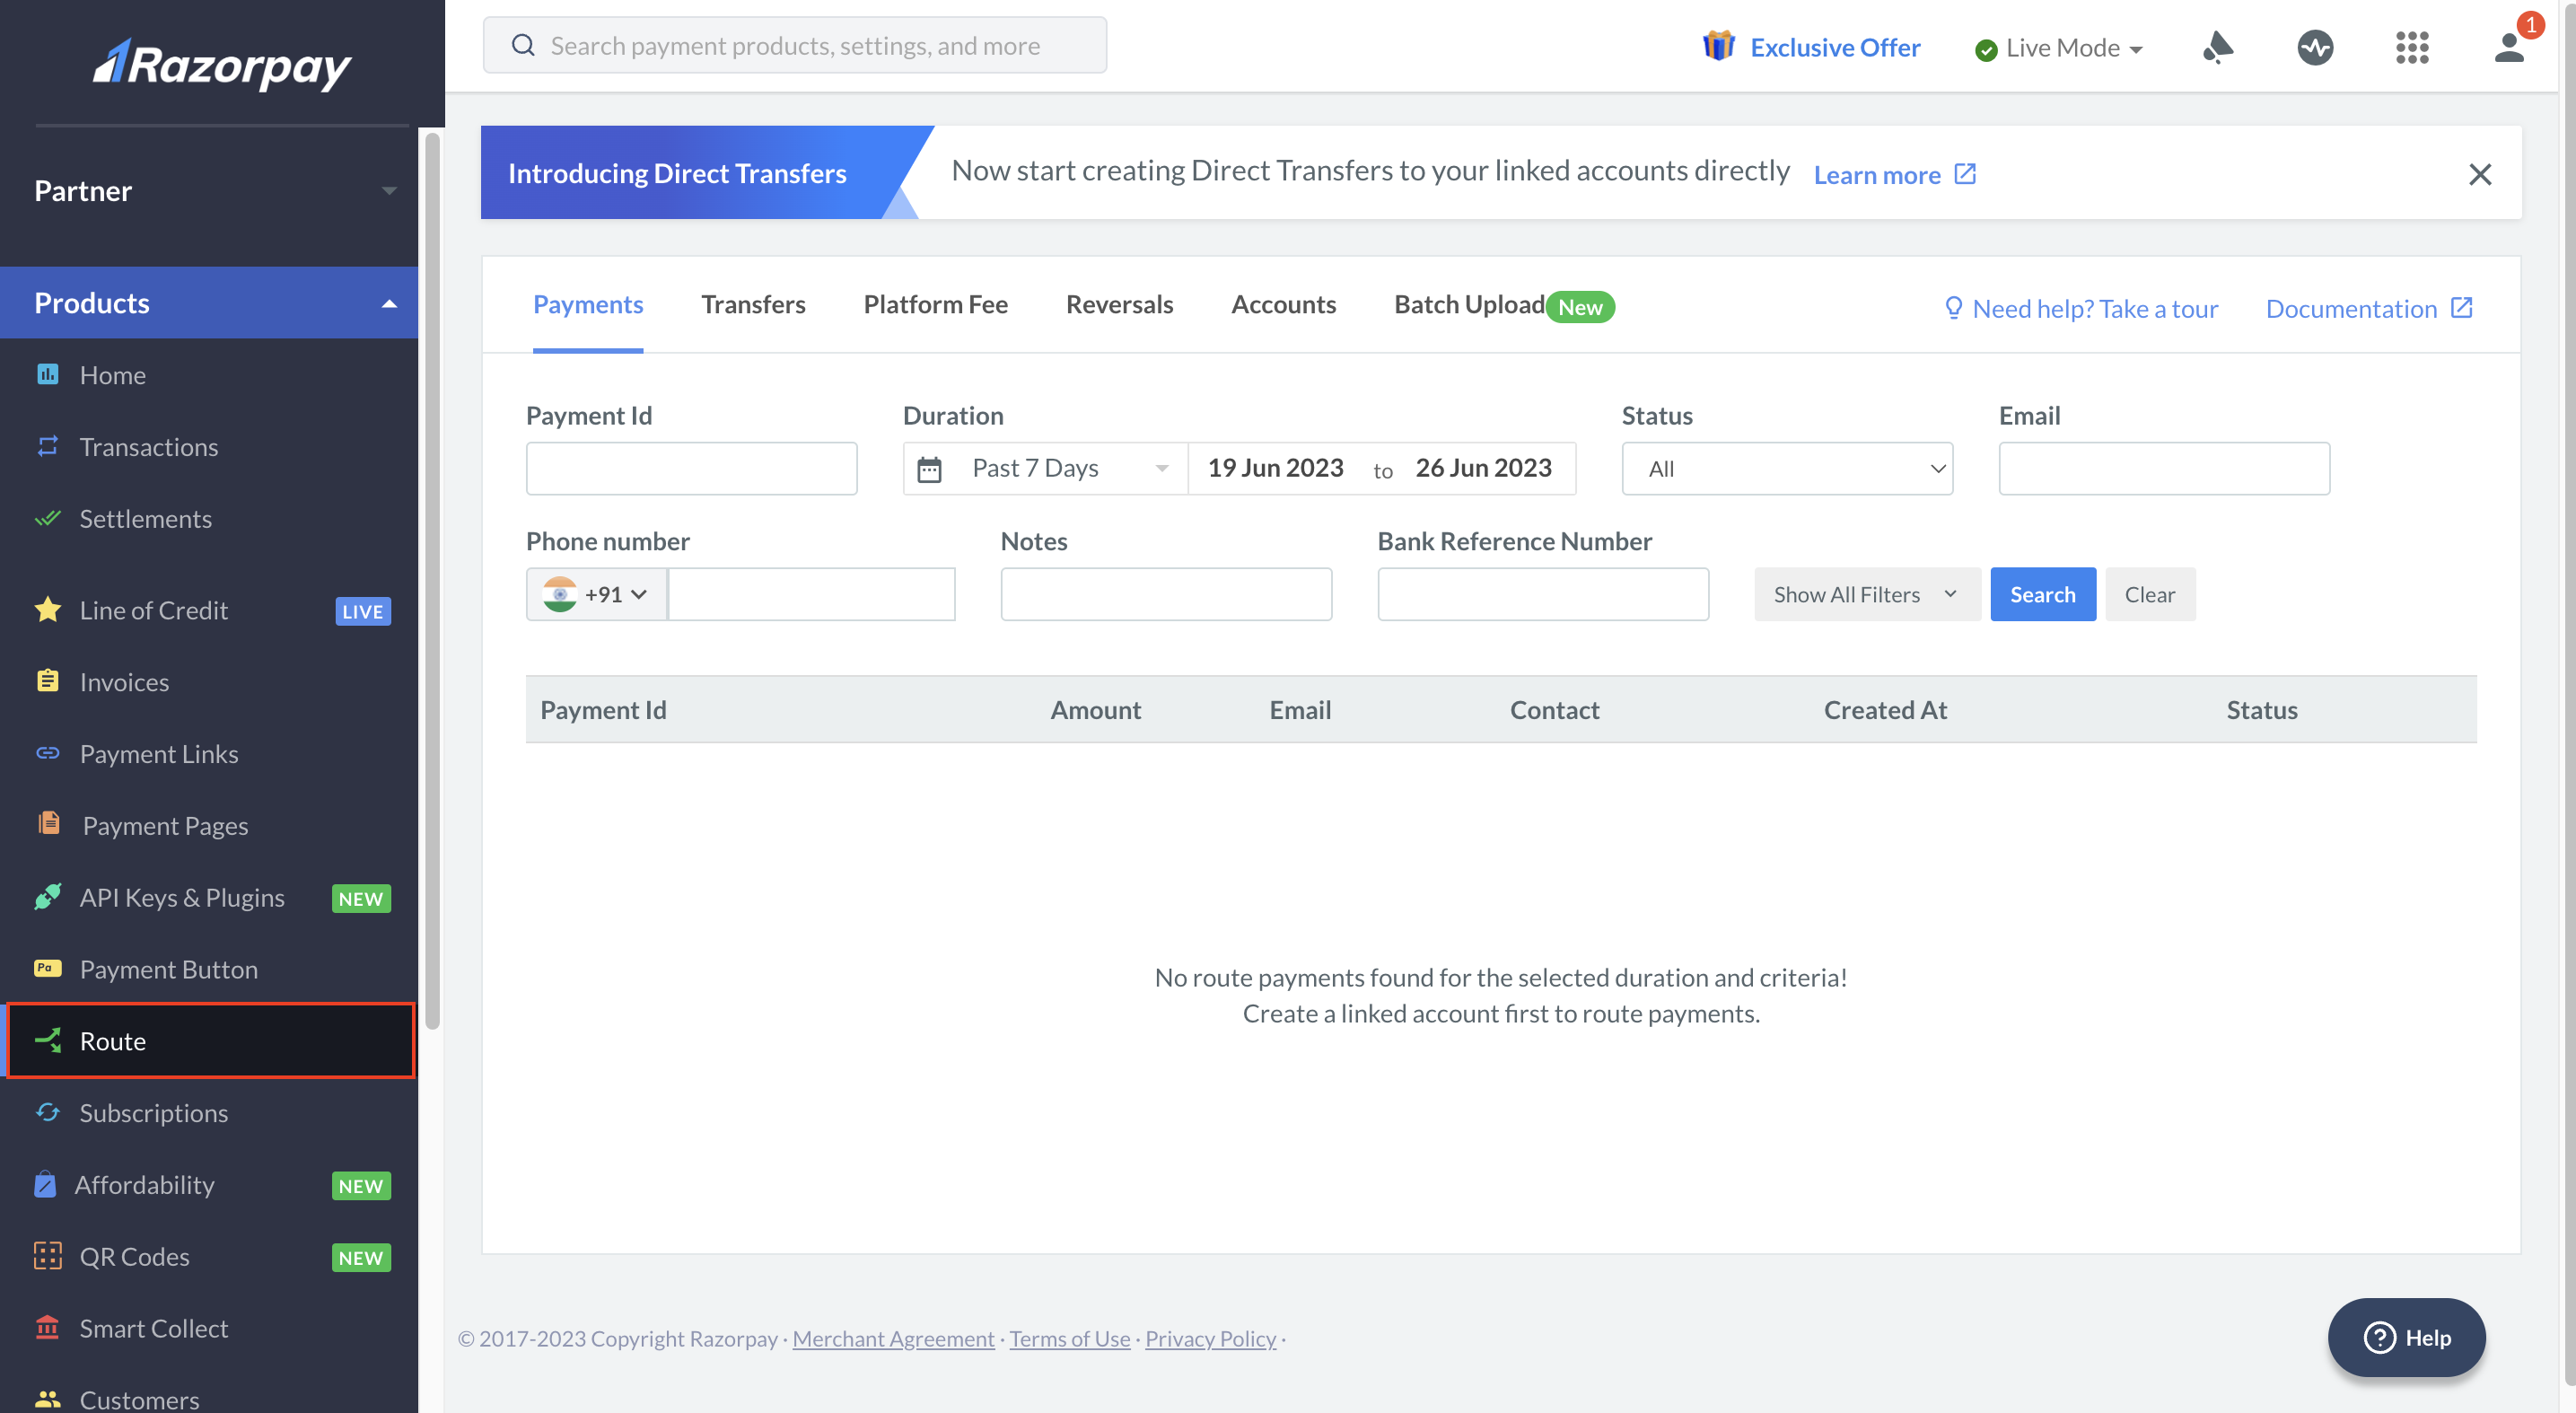Image resolution: width=2576 pixels, height=1413 pixels.
Task: Click the Created At column header
Action: [x=1885, y=709]
